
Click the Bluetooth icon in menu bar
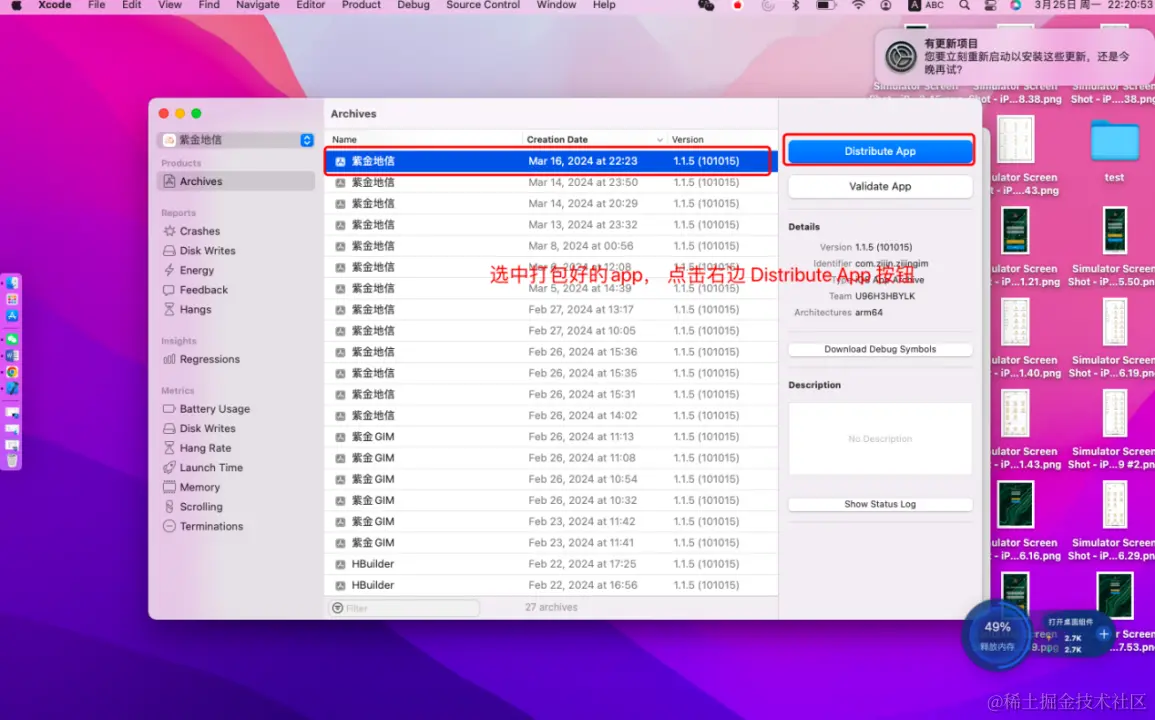pos(796,5)
